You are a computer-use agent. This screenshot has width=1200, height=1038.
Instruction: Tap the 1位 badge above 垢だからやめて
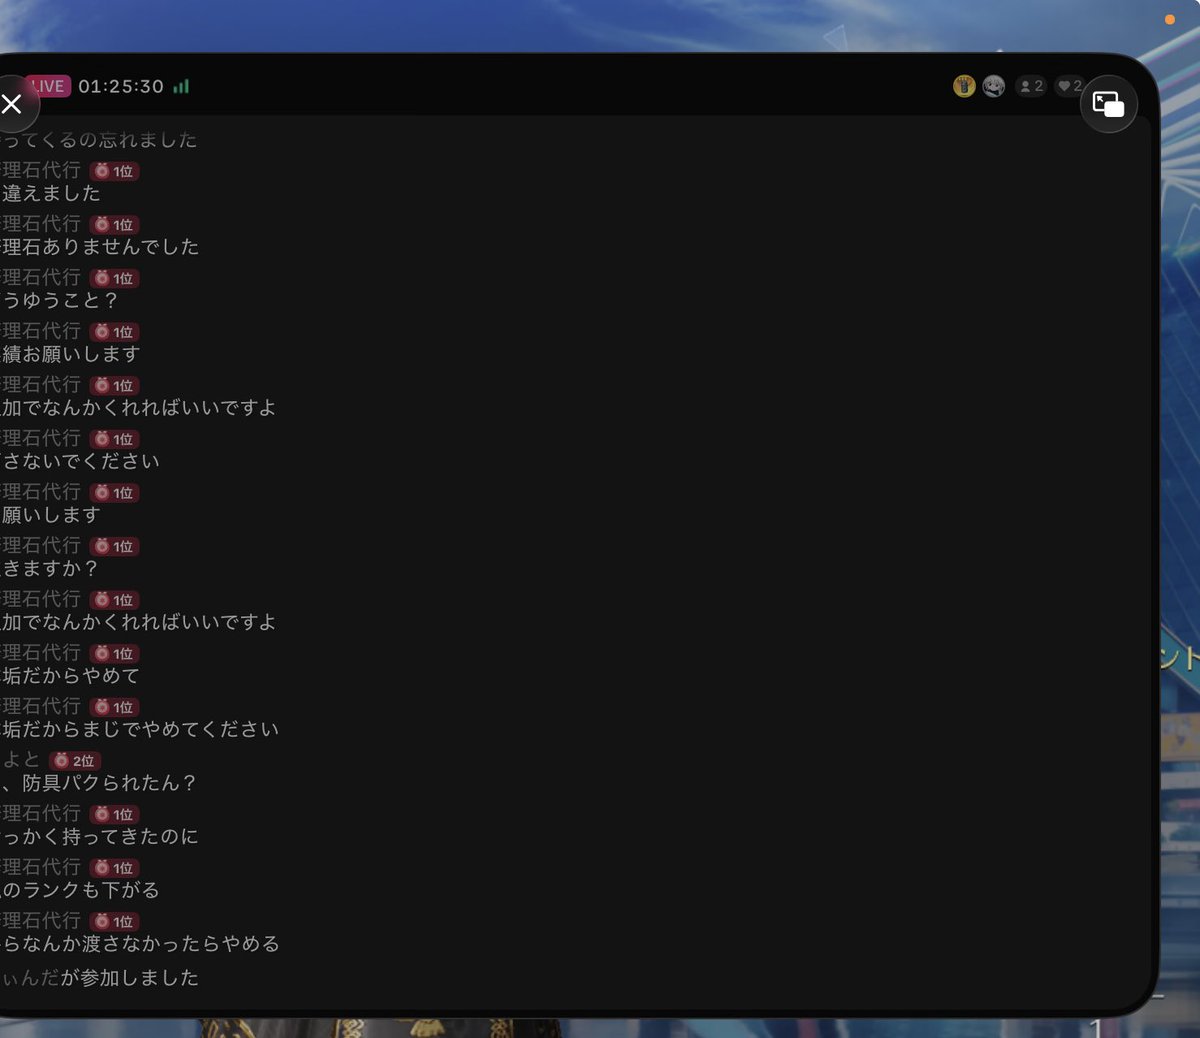114,653
